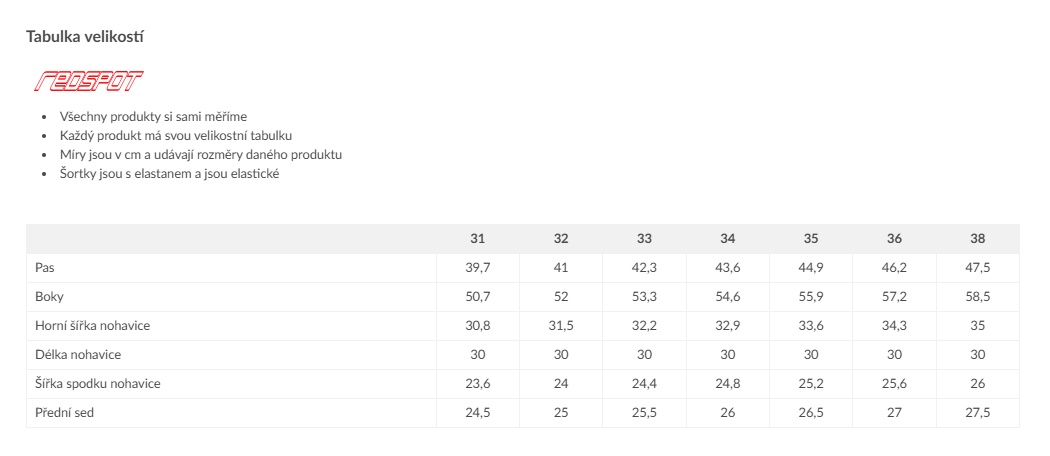This screenshot has height=456, width=1050.
Task: Click the 58,5 Boky value cell
Action: (x=977, y=297)
